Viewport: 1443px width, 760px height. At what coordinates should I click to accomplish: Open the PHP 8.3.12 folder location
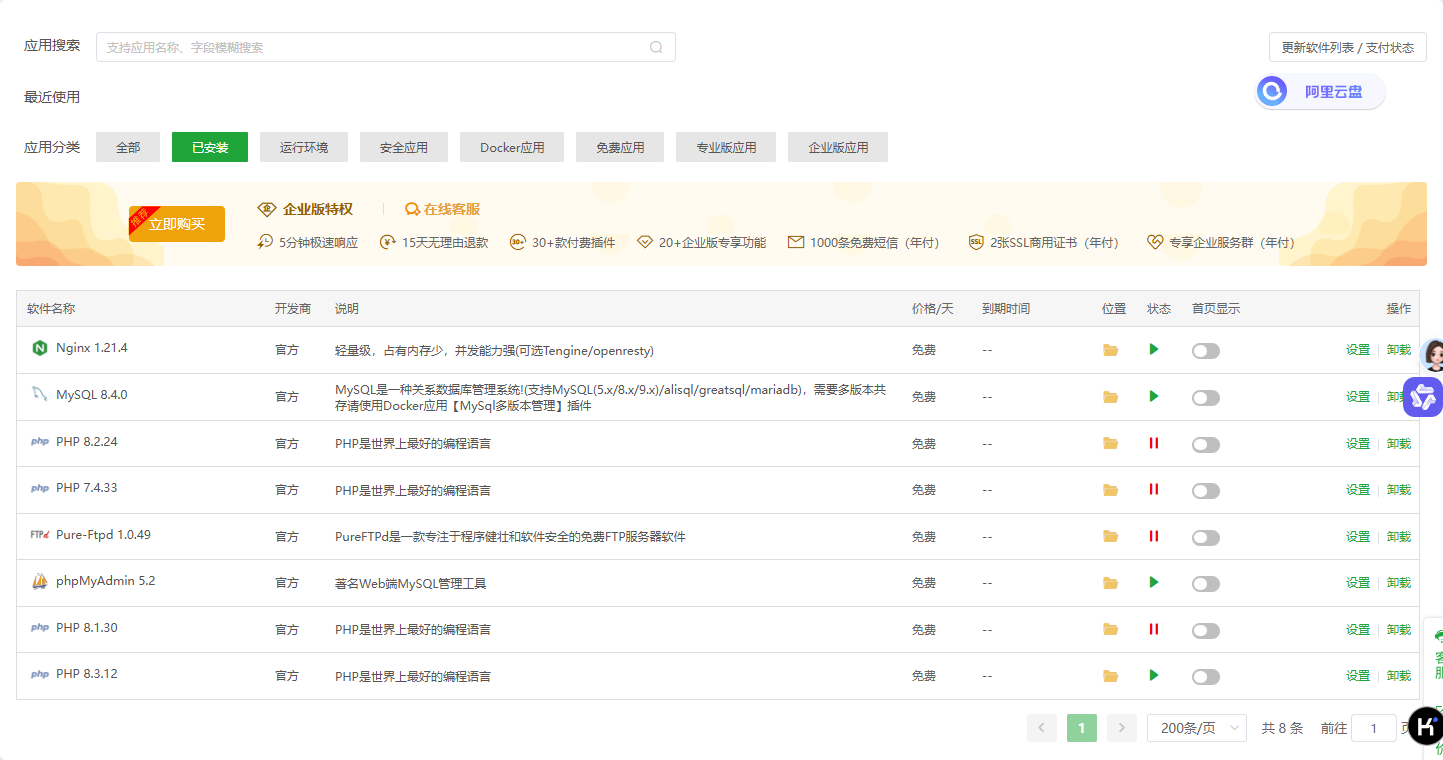pos(1110,676)
